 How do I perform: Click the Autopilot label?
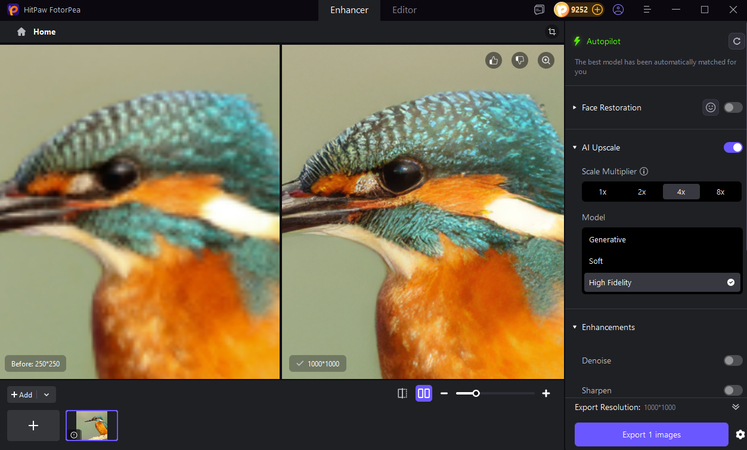click(603, 41)
